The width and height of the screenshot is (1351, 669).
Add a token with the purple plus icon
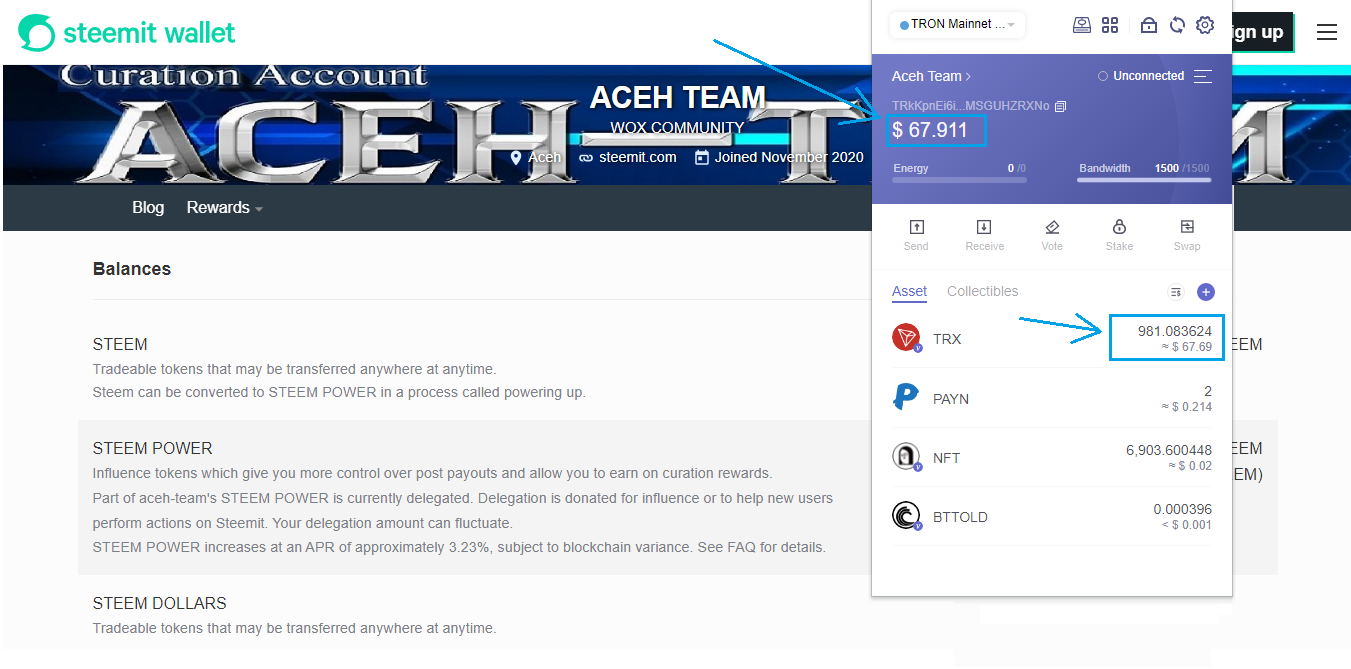(1206, 292)
